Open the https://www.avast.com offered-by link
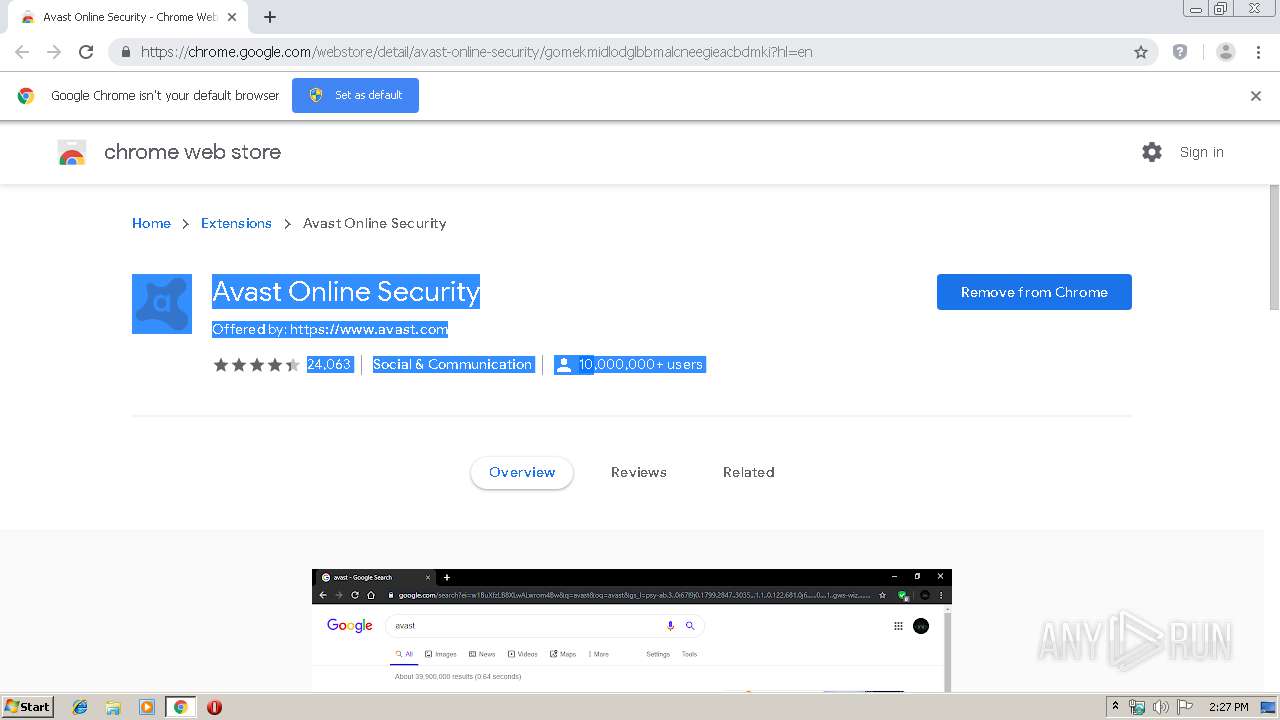This screenshot has width=1280, height=720. [369, 329]
